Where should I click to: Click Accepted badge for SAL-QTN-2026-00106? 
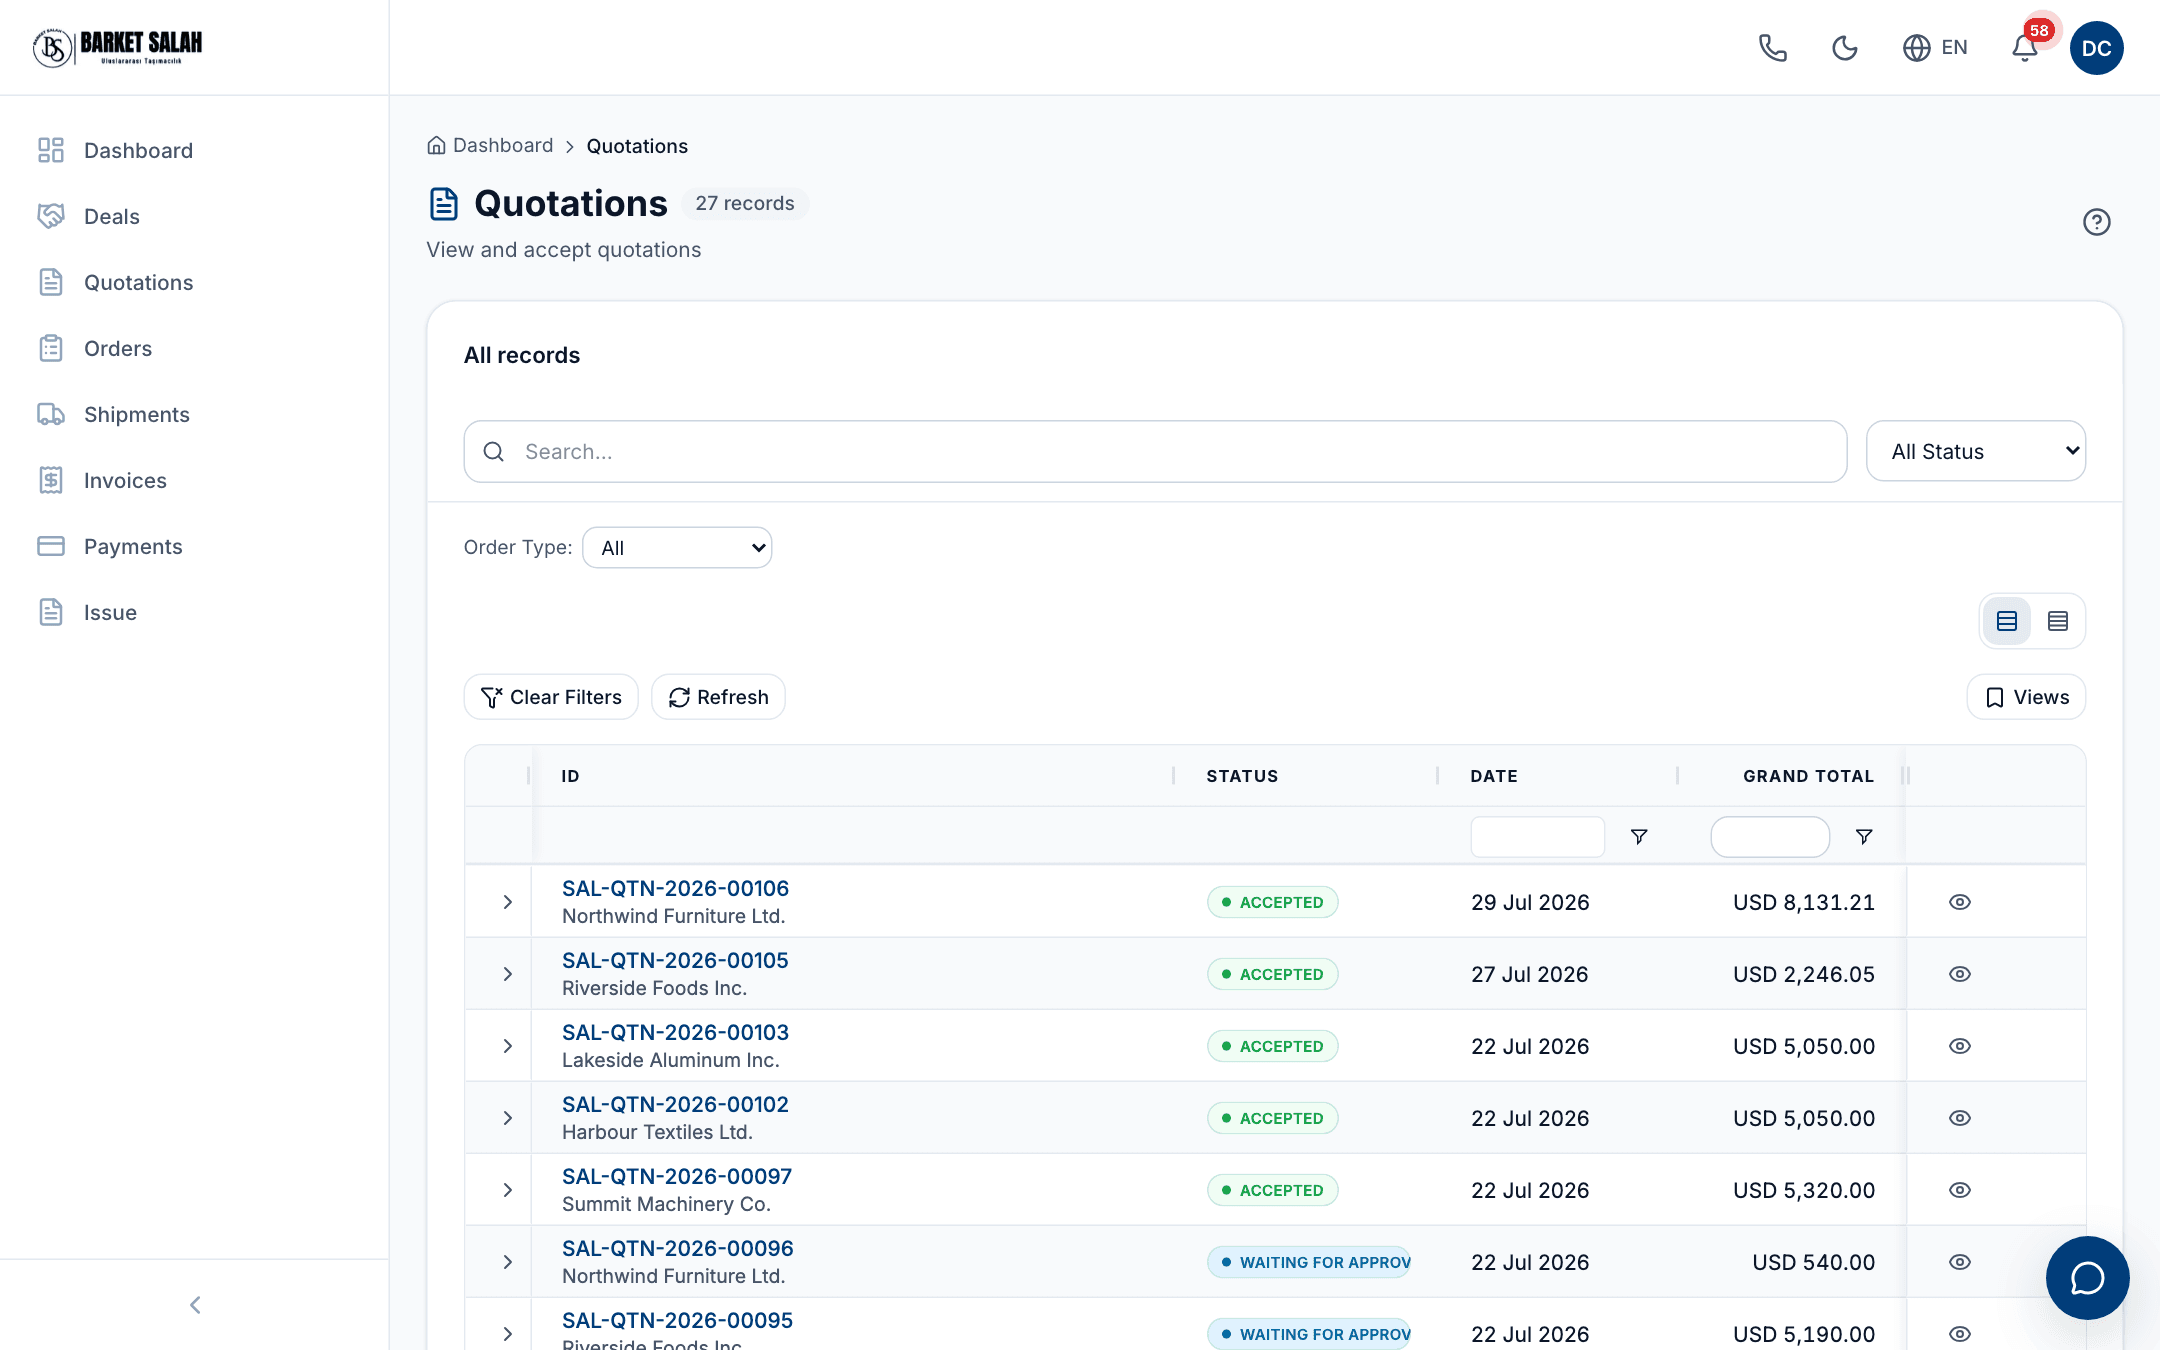point(1272,902)
